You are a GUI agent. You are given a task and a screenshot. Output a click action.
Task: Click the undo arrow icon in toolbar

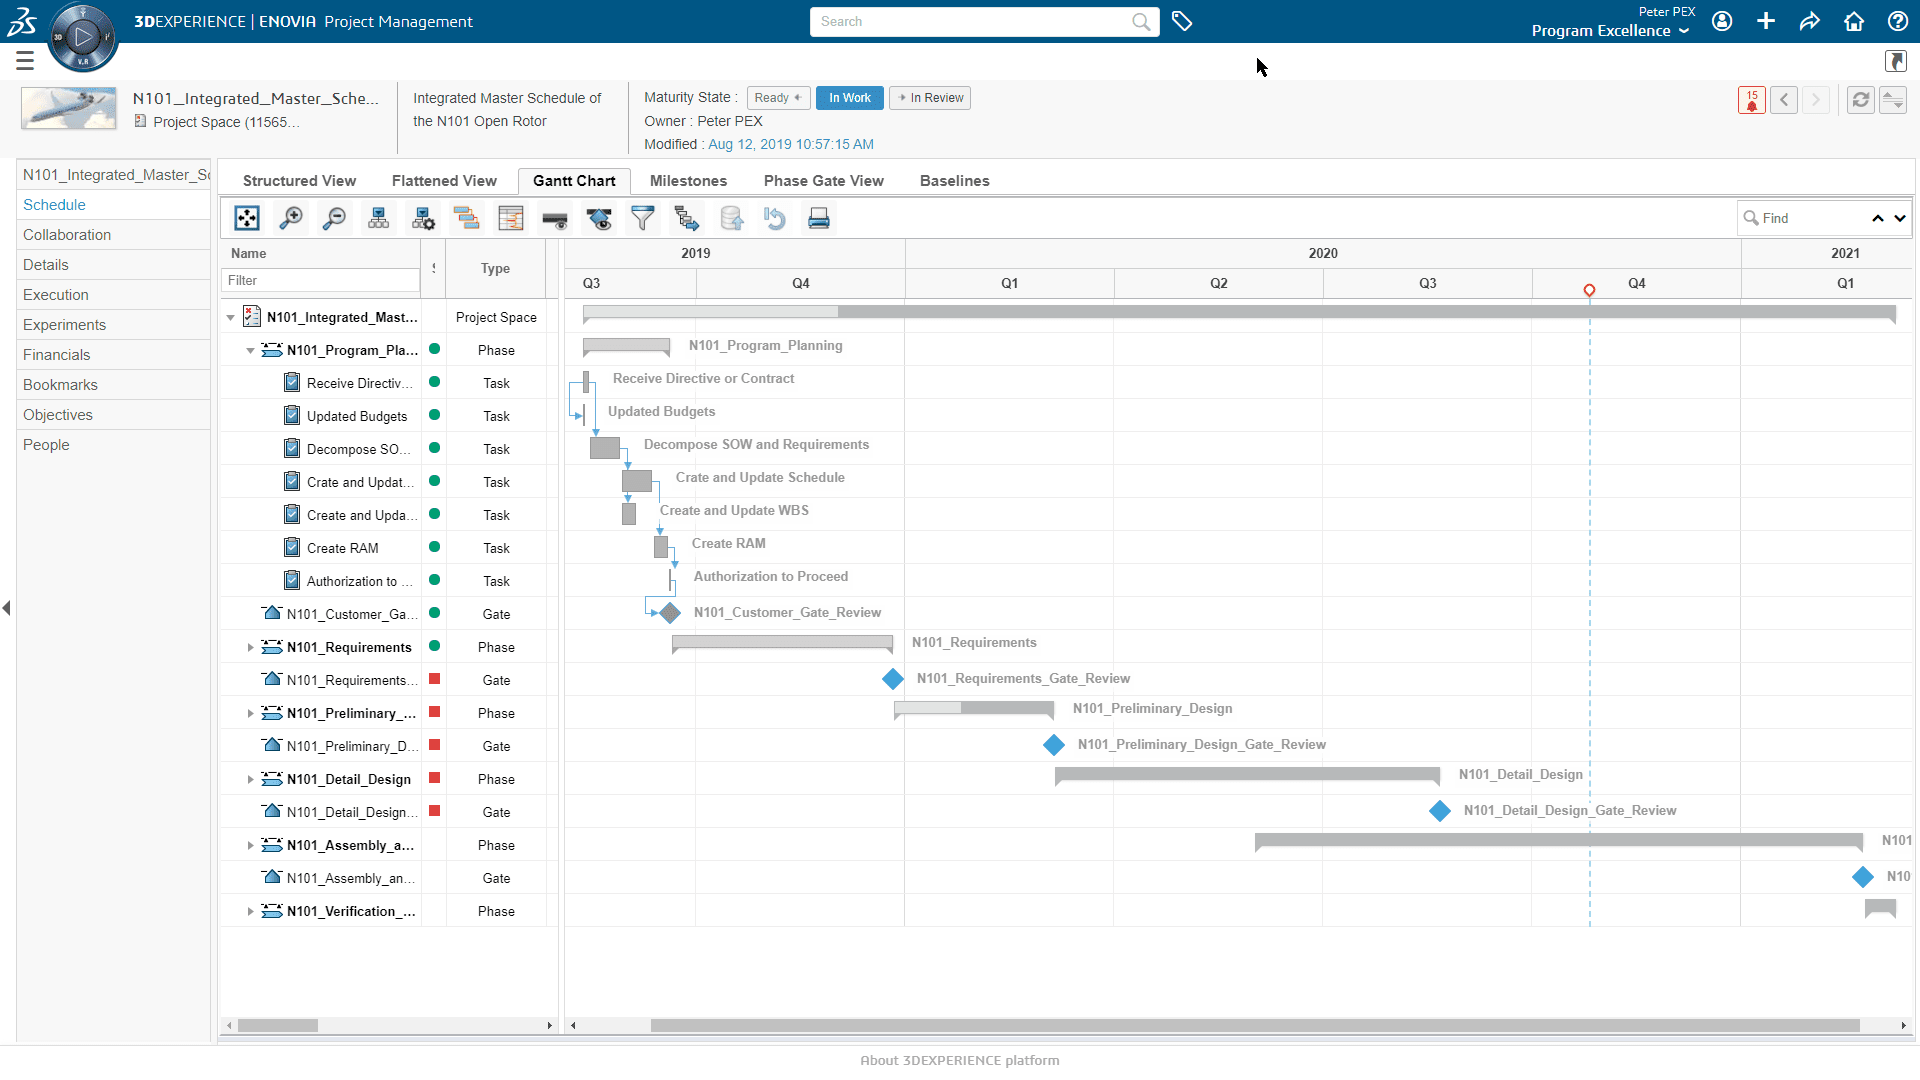coord(775,218)
